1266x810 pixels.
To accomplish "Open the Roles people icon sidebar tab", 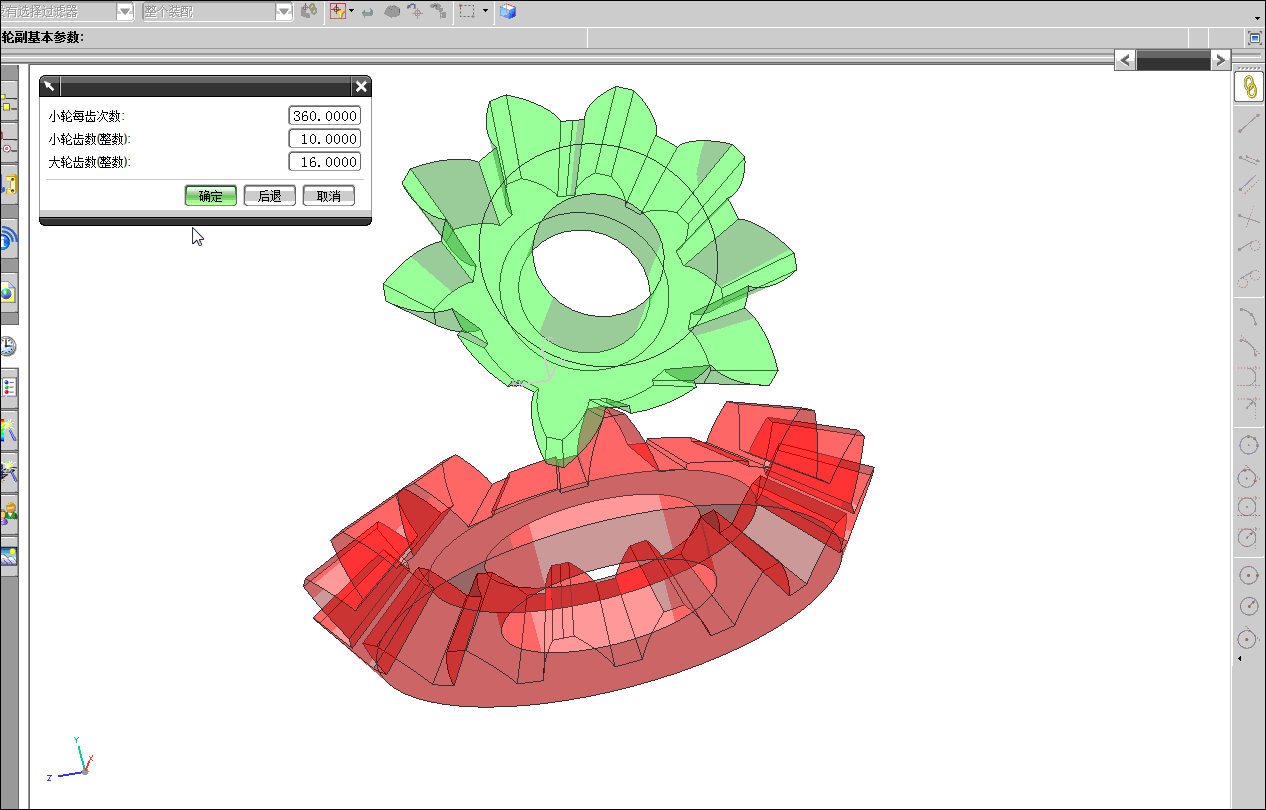I will click(8, 515).
